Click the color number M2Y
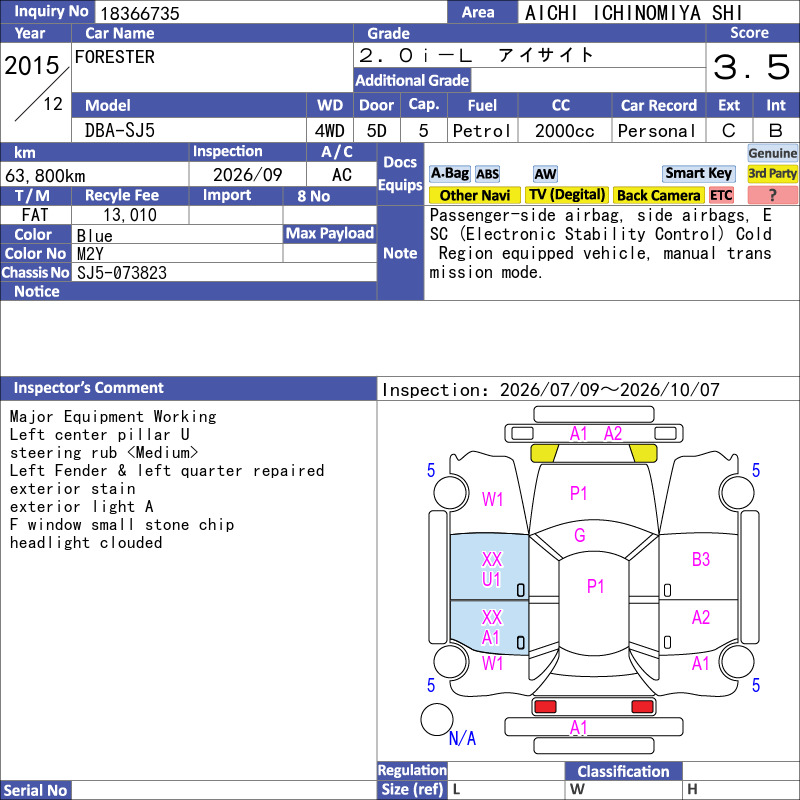The width and height of the screenshot is (800, 800). (90, 254)
